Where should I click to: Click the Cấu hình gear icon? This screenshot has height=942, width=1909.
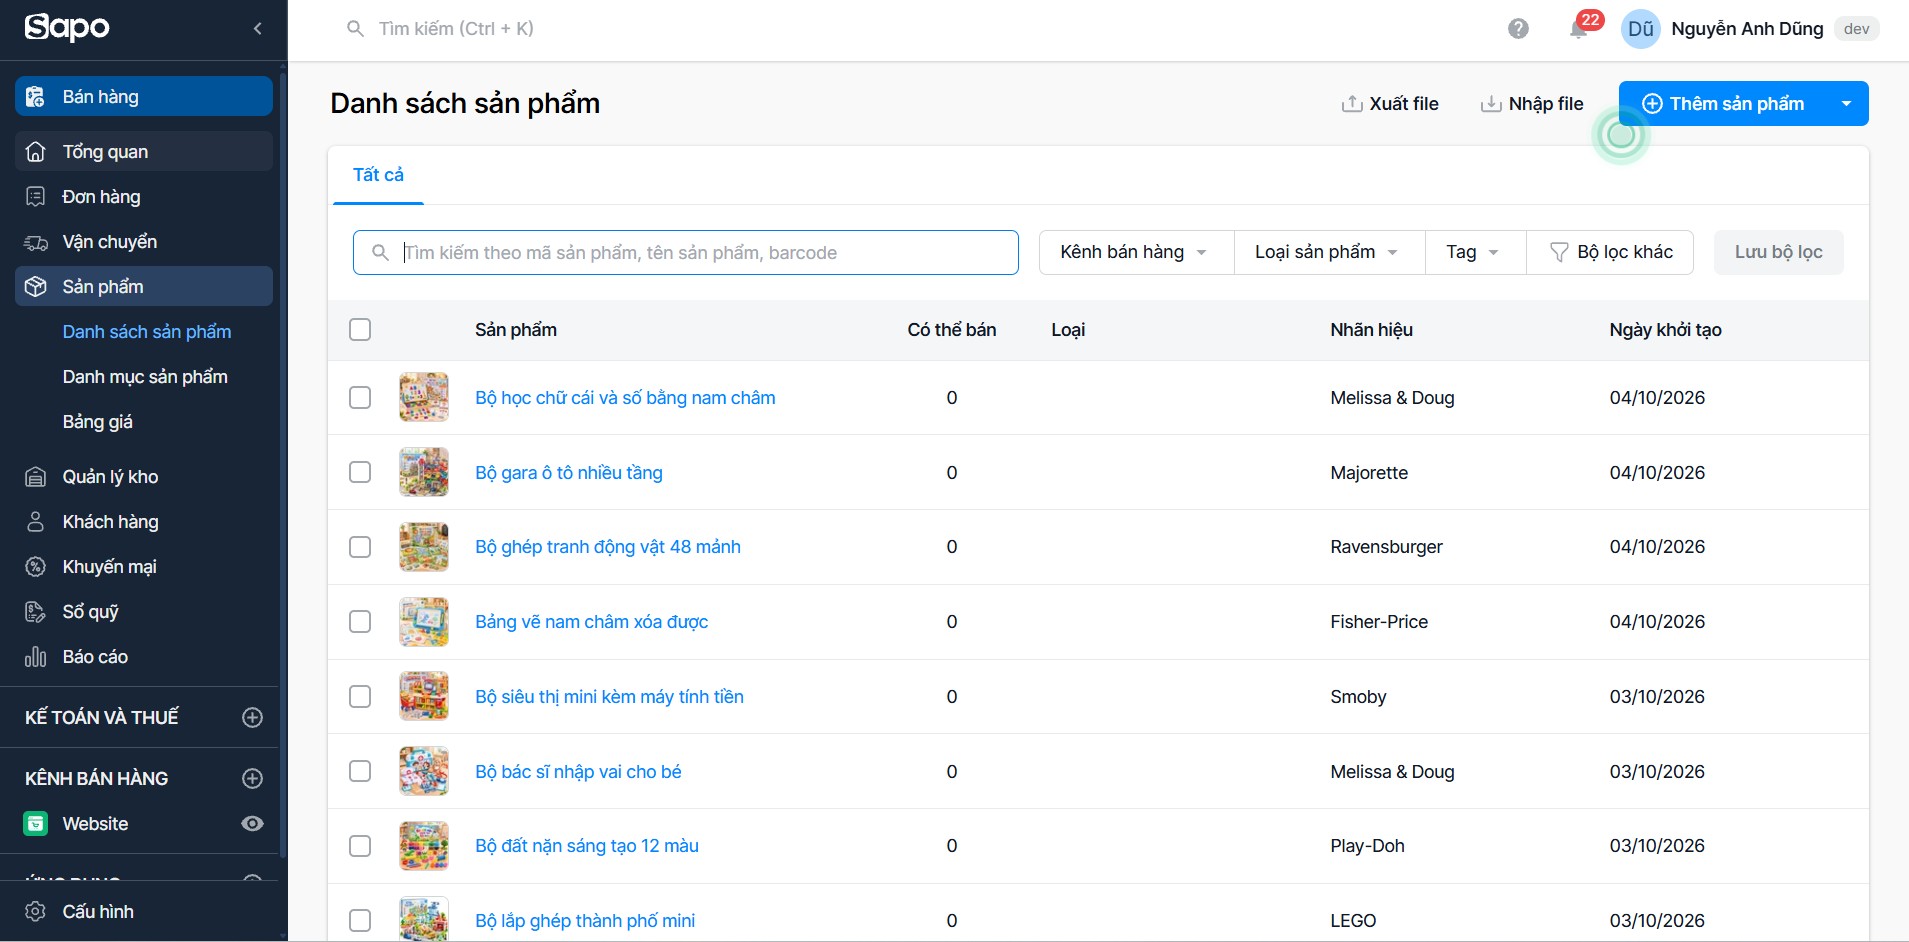(36, 912)
